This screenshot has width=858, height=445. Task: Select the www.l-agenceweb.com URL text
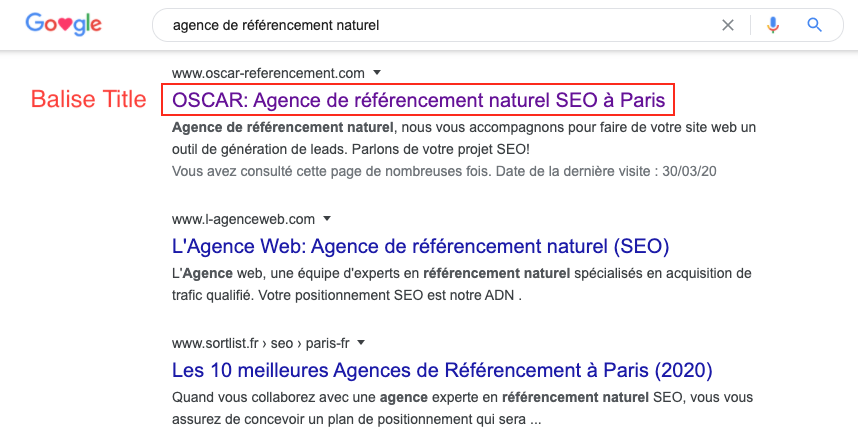[244, 219]
